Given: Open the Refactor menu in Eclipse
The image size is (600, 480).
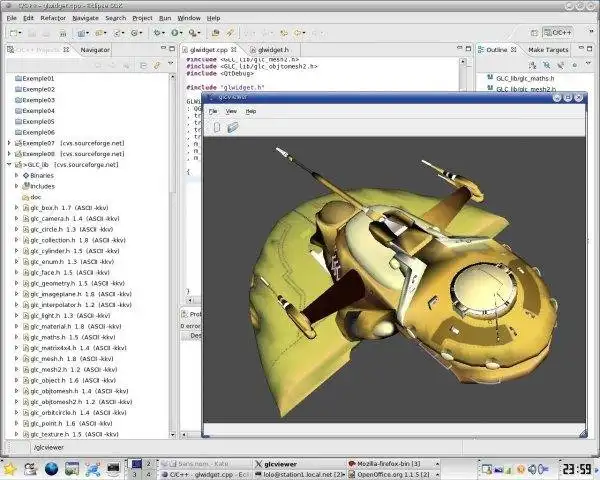Looking at the screenshot, I should click(53, 18).
